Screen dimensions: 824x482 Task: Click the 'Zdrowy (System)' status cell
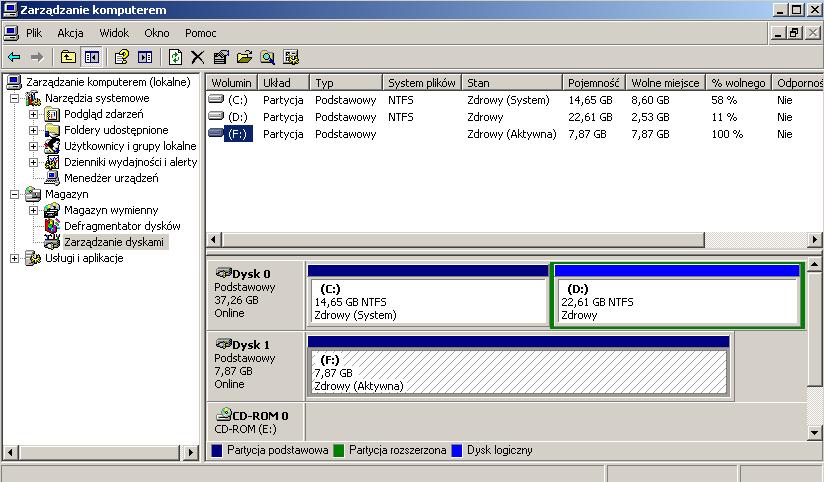pyautogui.click(x=508, y=99)
